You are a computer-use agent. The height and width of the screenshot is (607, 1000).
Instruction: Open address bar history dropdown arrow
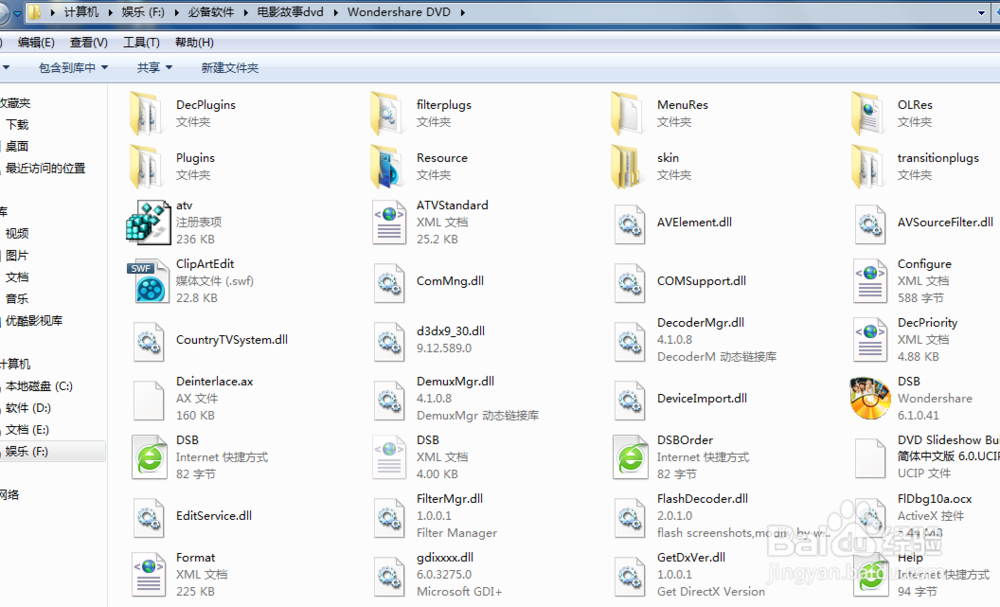point(981,12)
